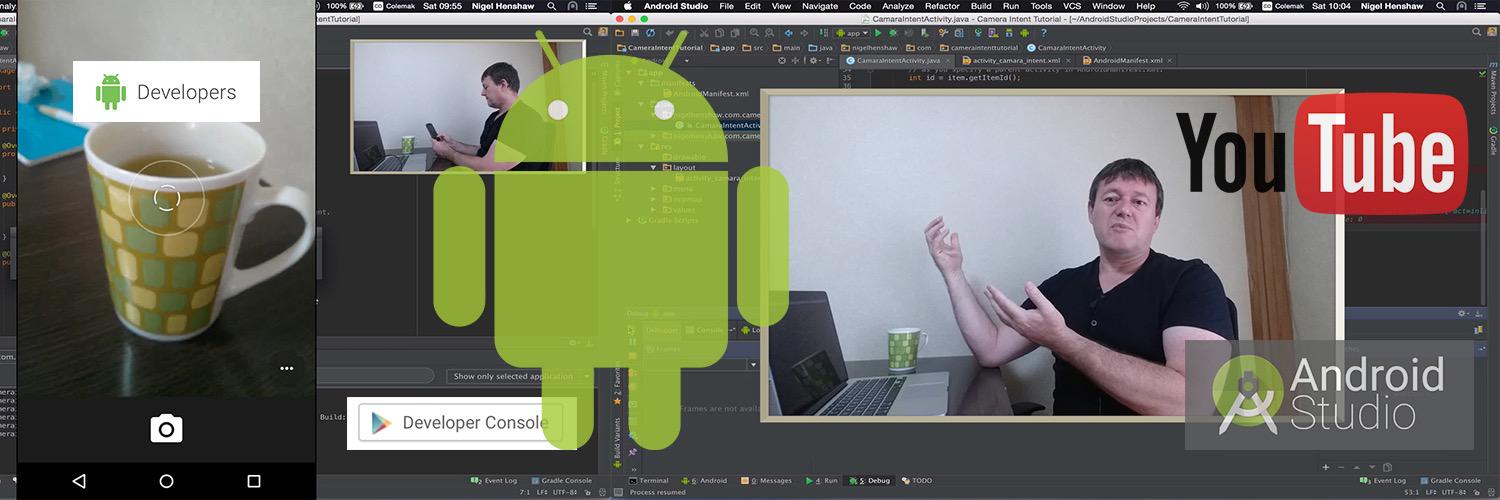Open the Code menu
This screenshot has height=500, width=1500.
(860, 6)
